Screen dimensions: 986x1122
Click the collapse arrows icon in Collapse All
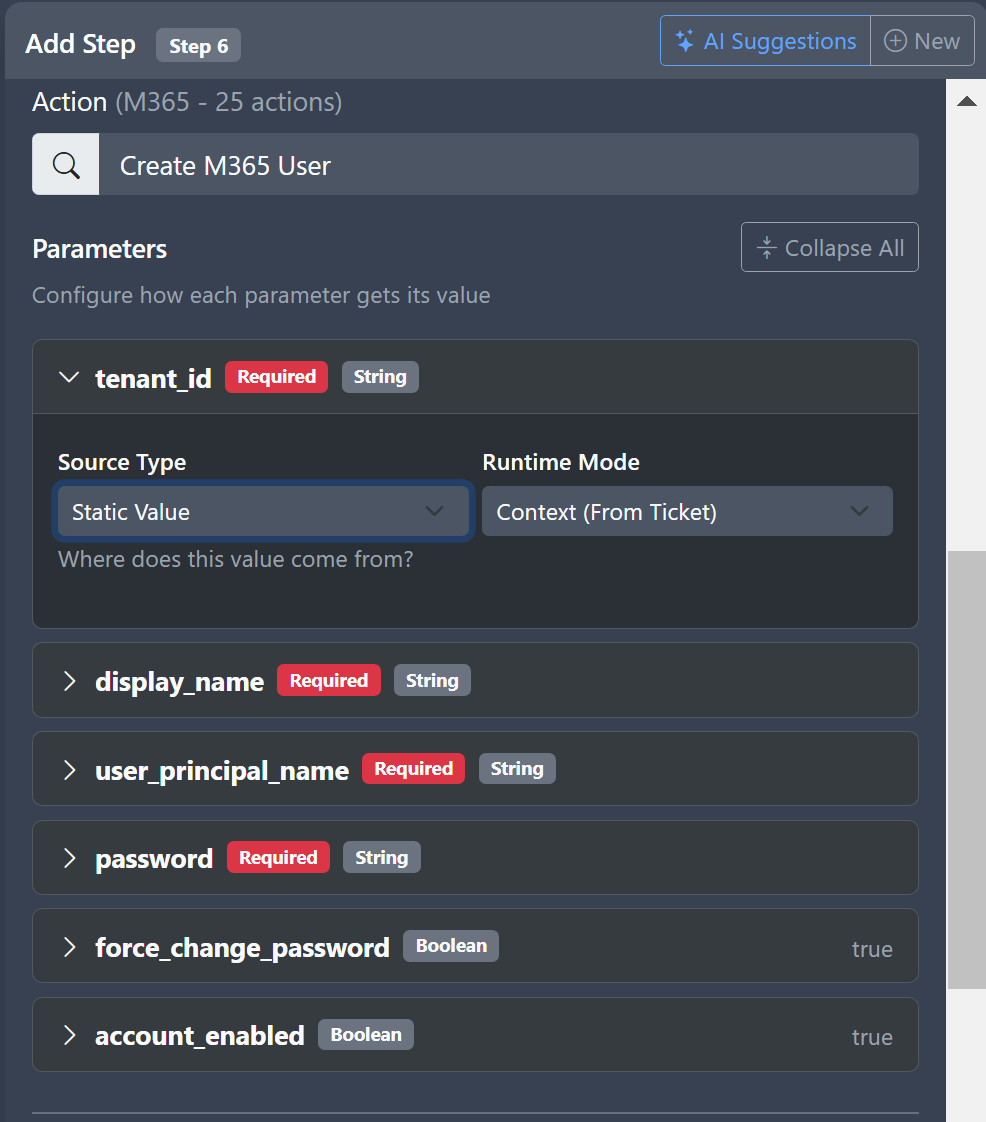tap(766, 248)
